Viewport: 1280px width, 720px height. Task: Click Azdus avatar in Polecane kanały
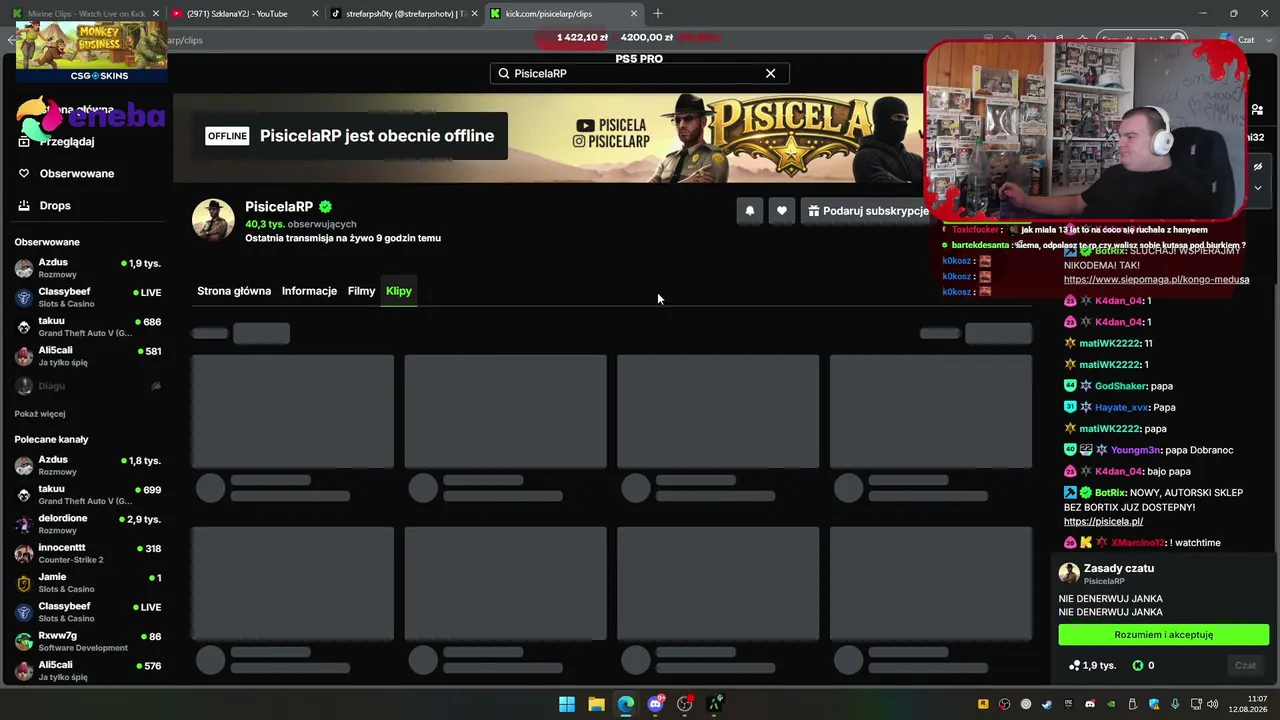point(24,465)
